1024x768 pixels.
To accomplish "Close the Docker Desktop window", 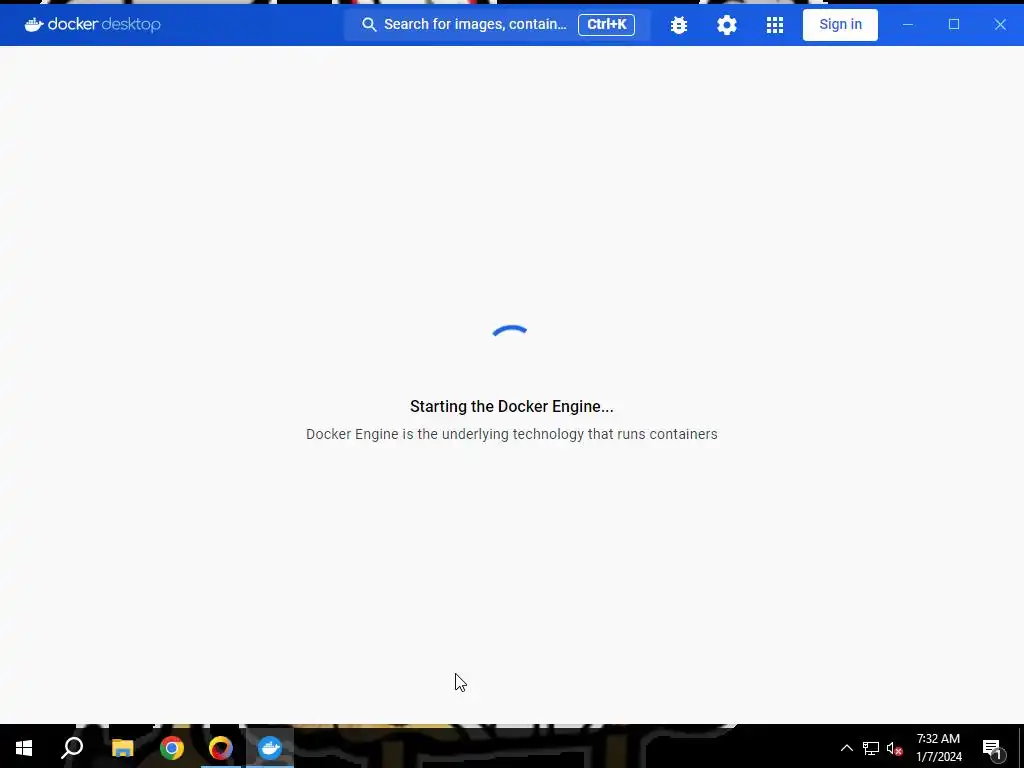I will [x=1000, y=24].
